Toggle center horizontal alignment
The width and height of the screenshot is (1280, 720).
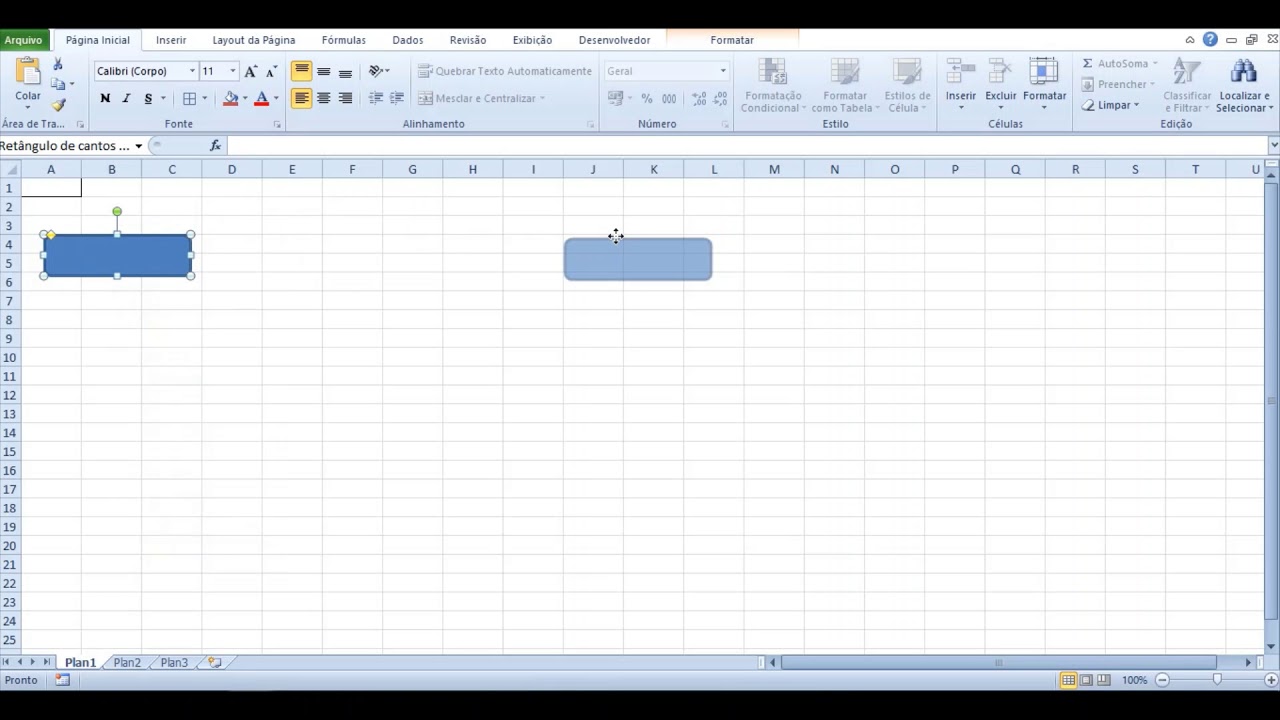click(x=323, y=98)
